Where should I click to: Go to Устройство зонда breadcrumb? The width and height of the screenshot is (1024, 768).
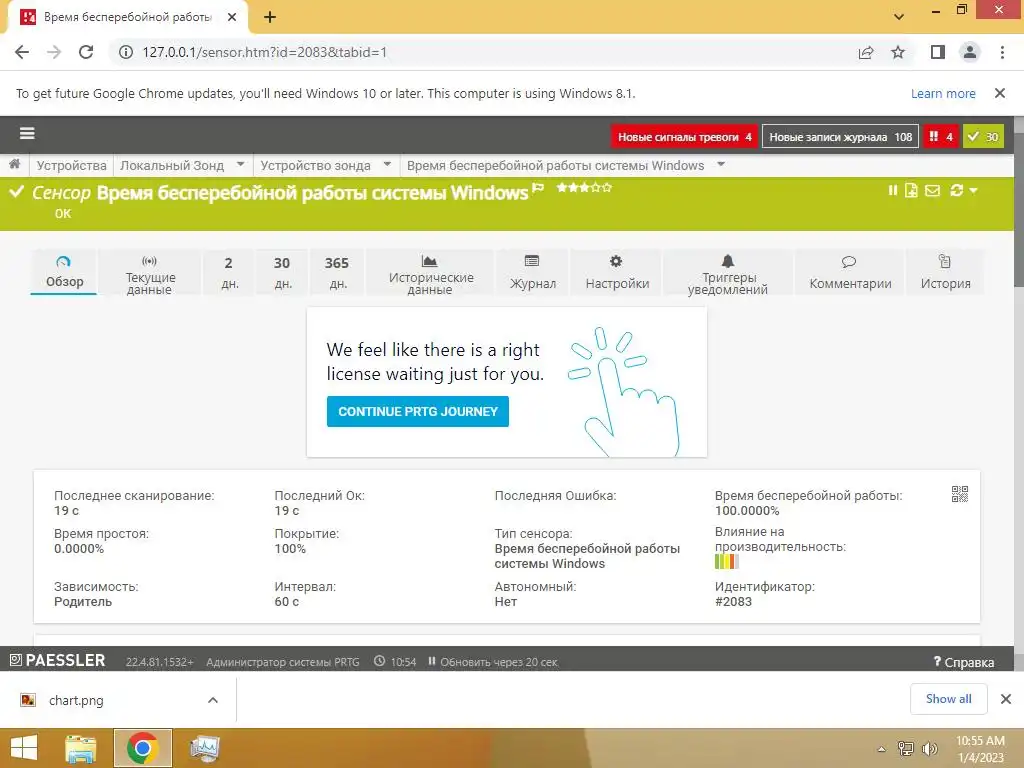pyautogui.click(x=315, y=165)
